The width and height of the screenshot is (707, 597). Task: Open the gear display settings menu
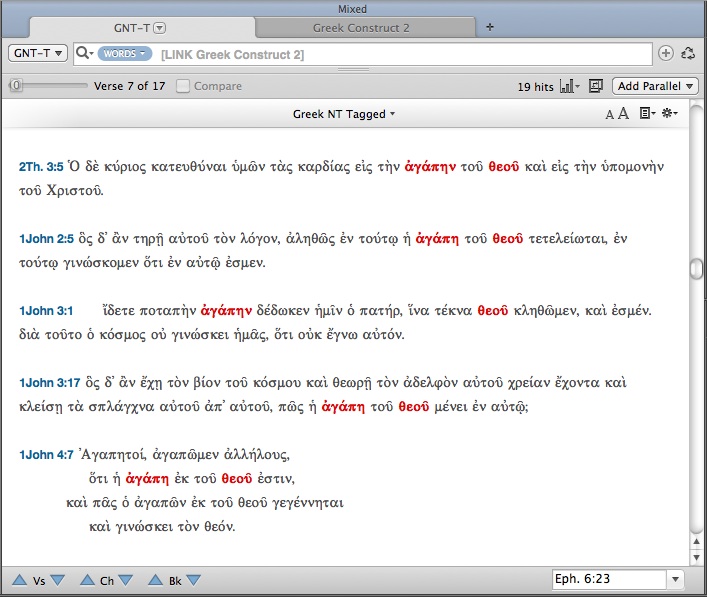669,114
